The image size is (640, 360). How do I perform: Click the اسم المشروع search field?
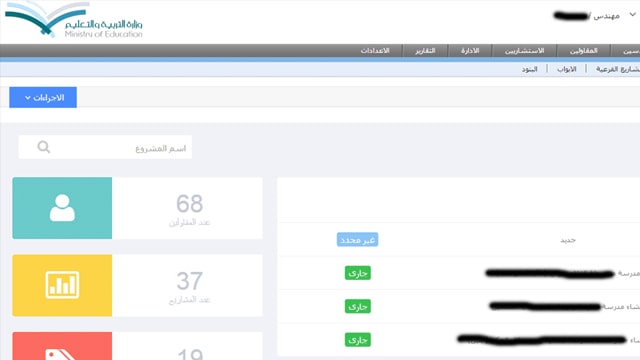coord(105,147)
